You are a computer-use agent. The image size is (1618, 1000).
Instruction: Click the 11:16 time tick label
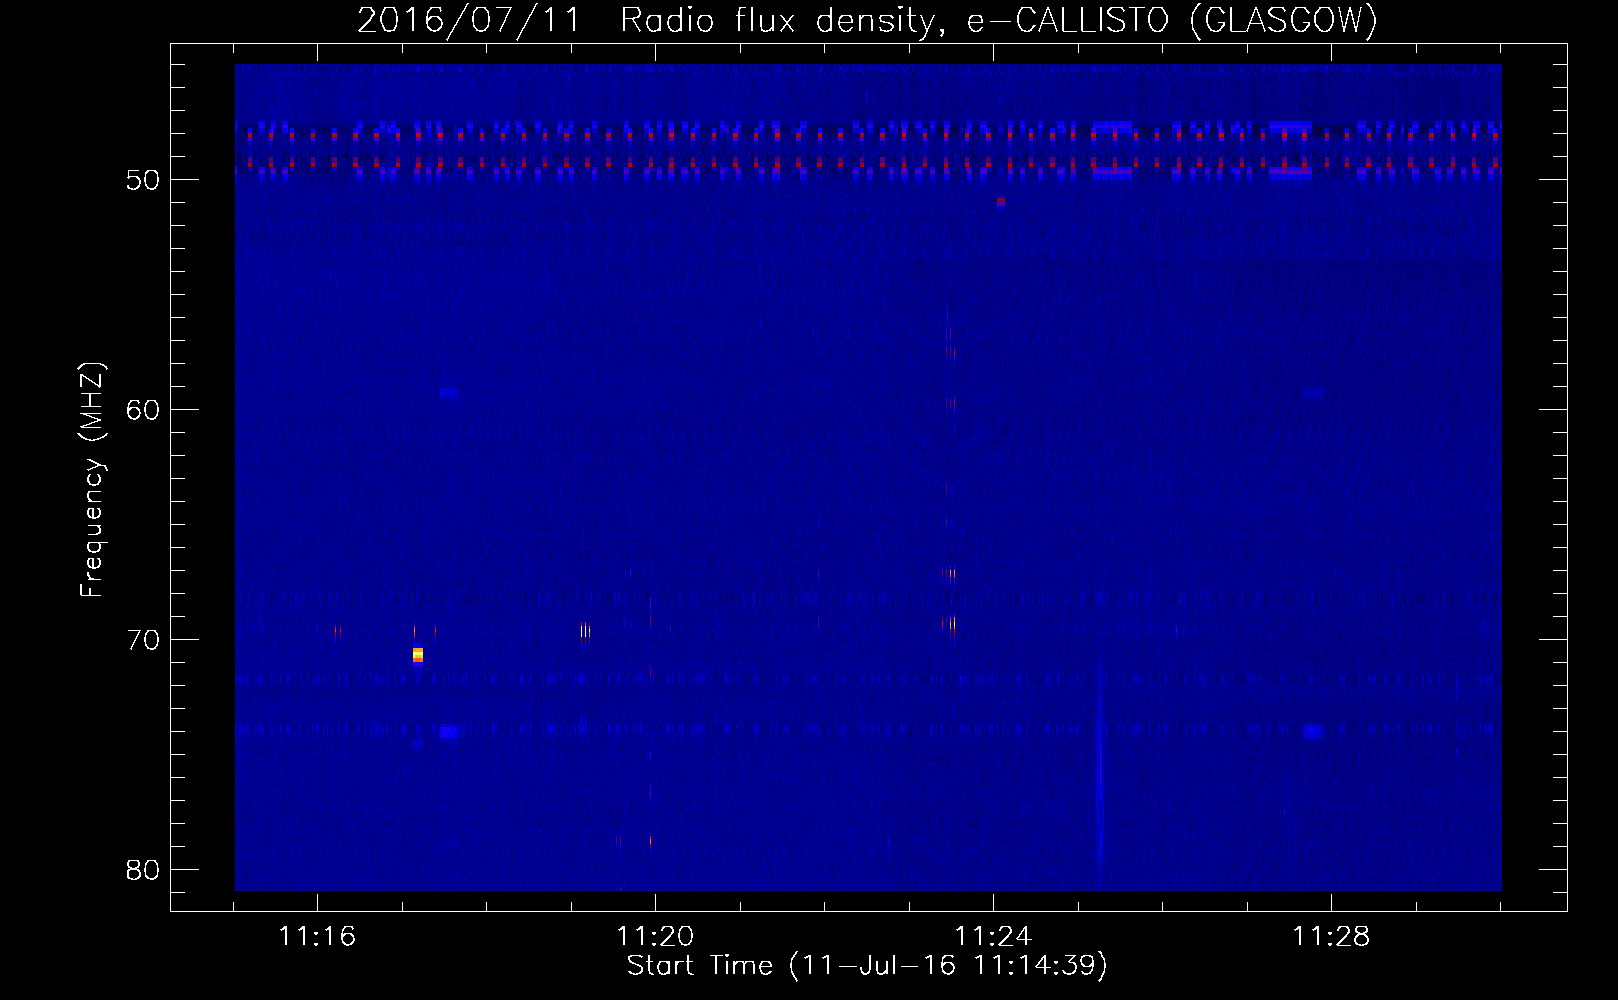[x=317, y=936]
